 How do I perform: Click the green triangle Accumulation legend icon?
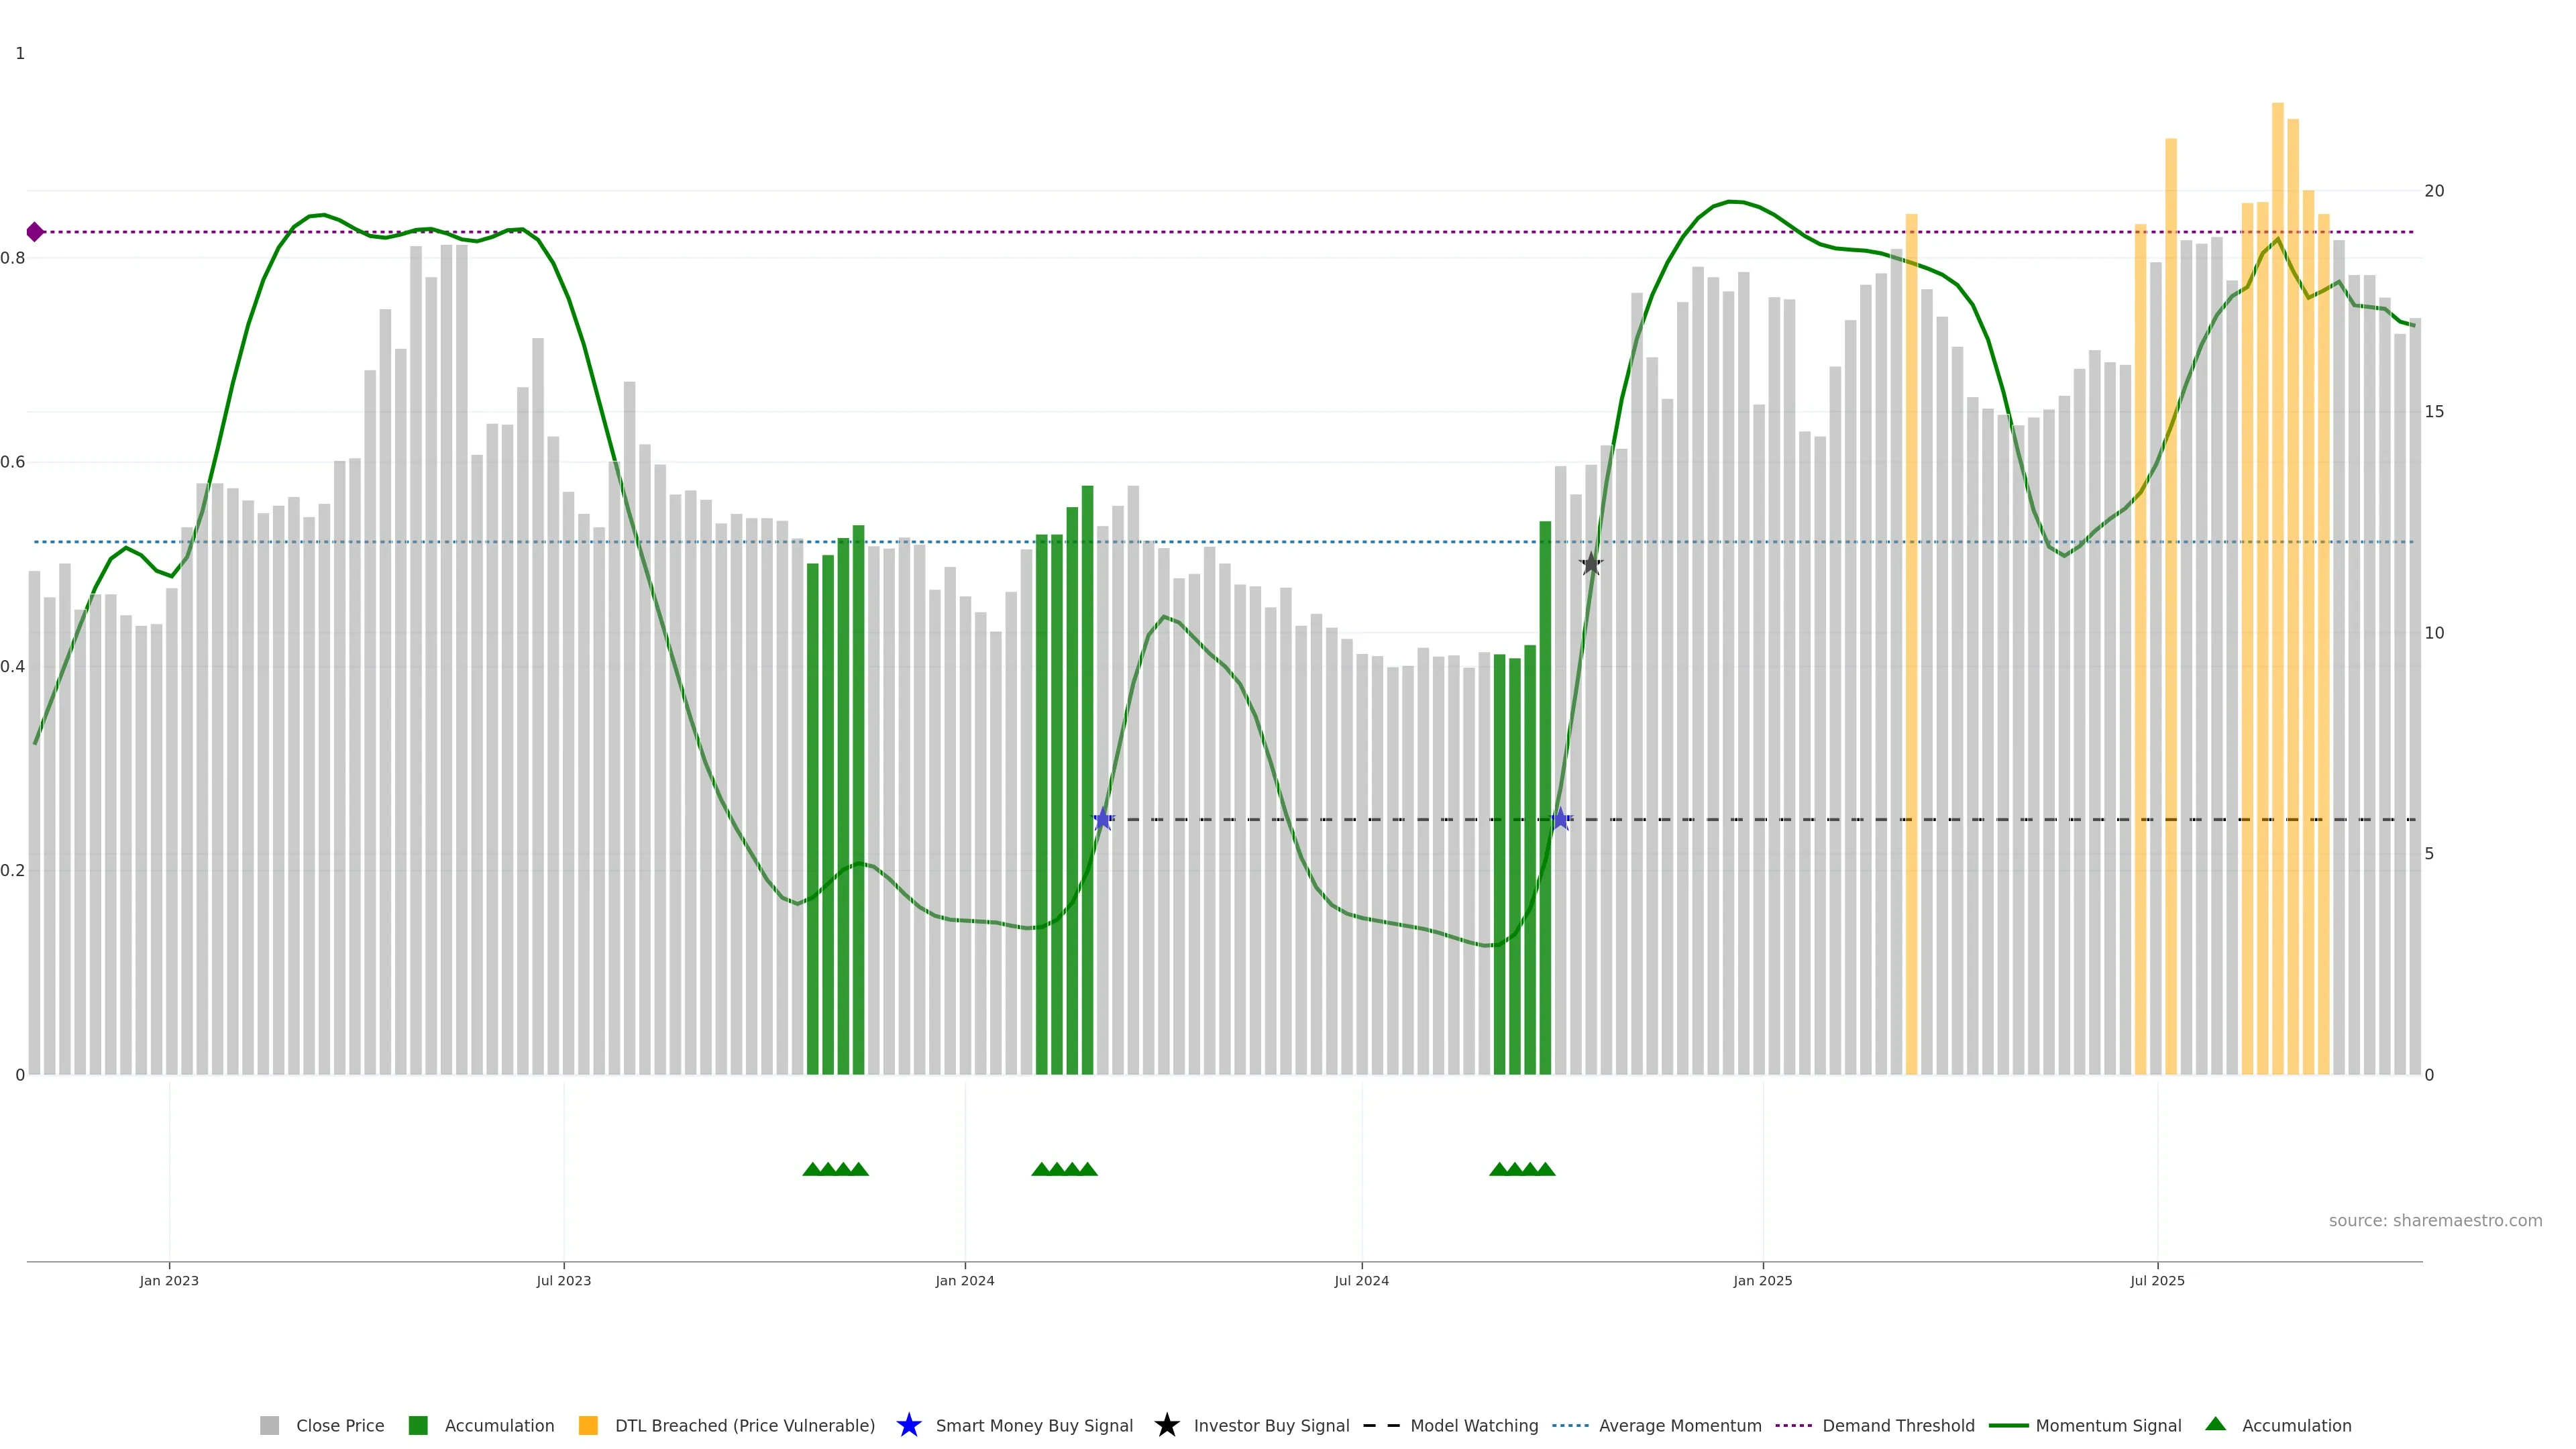[2215, 1424]
